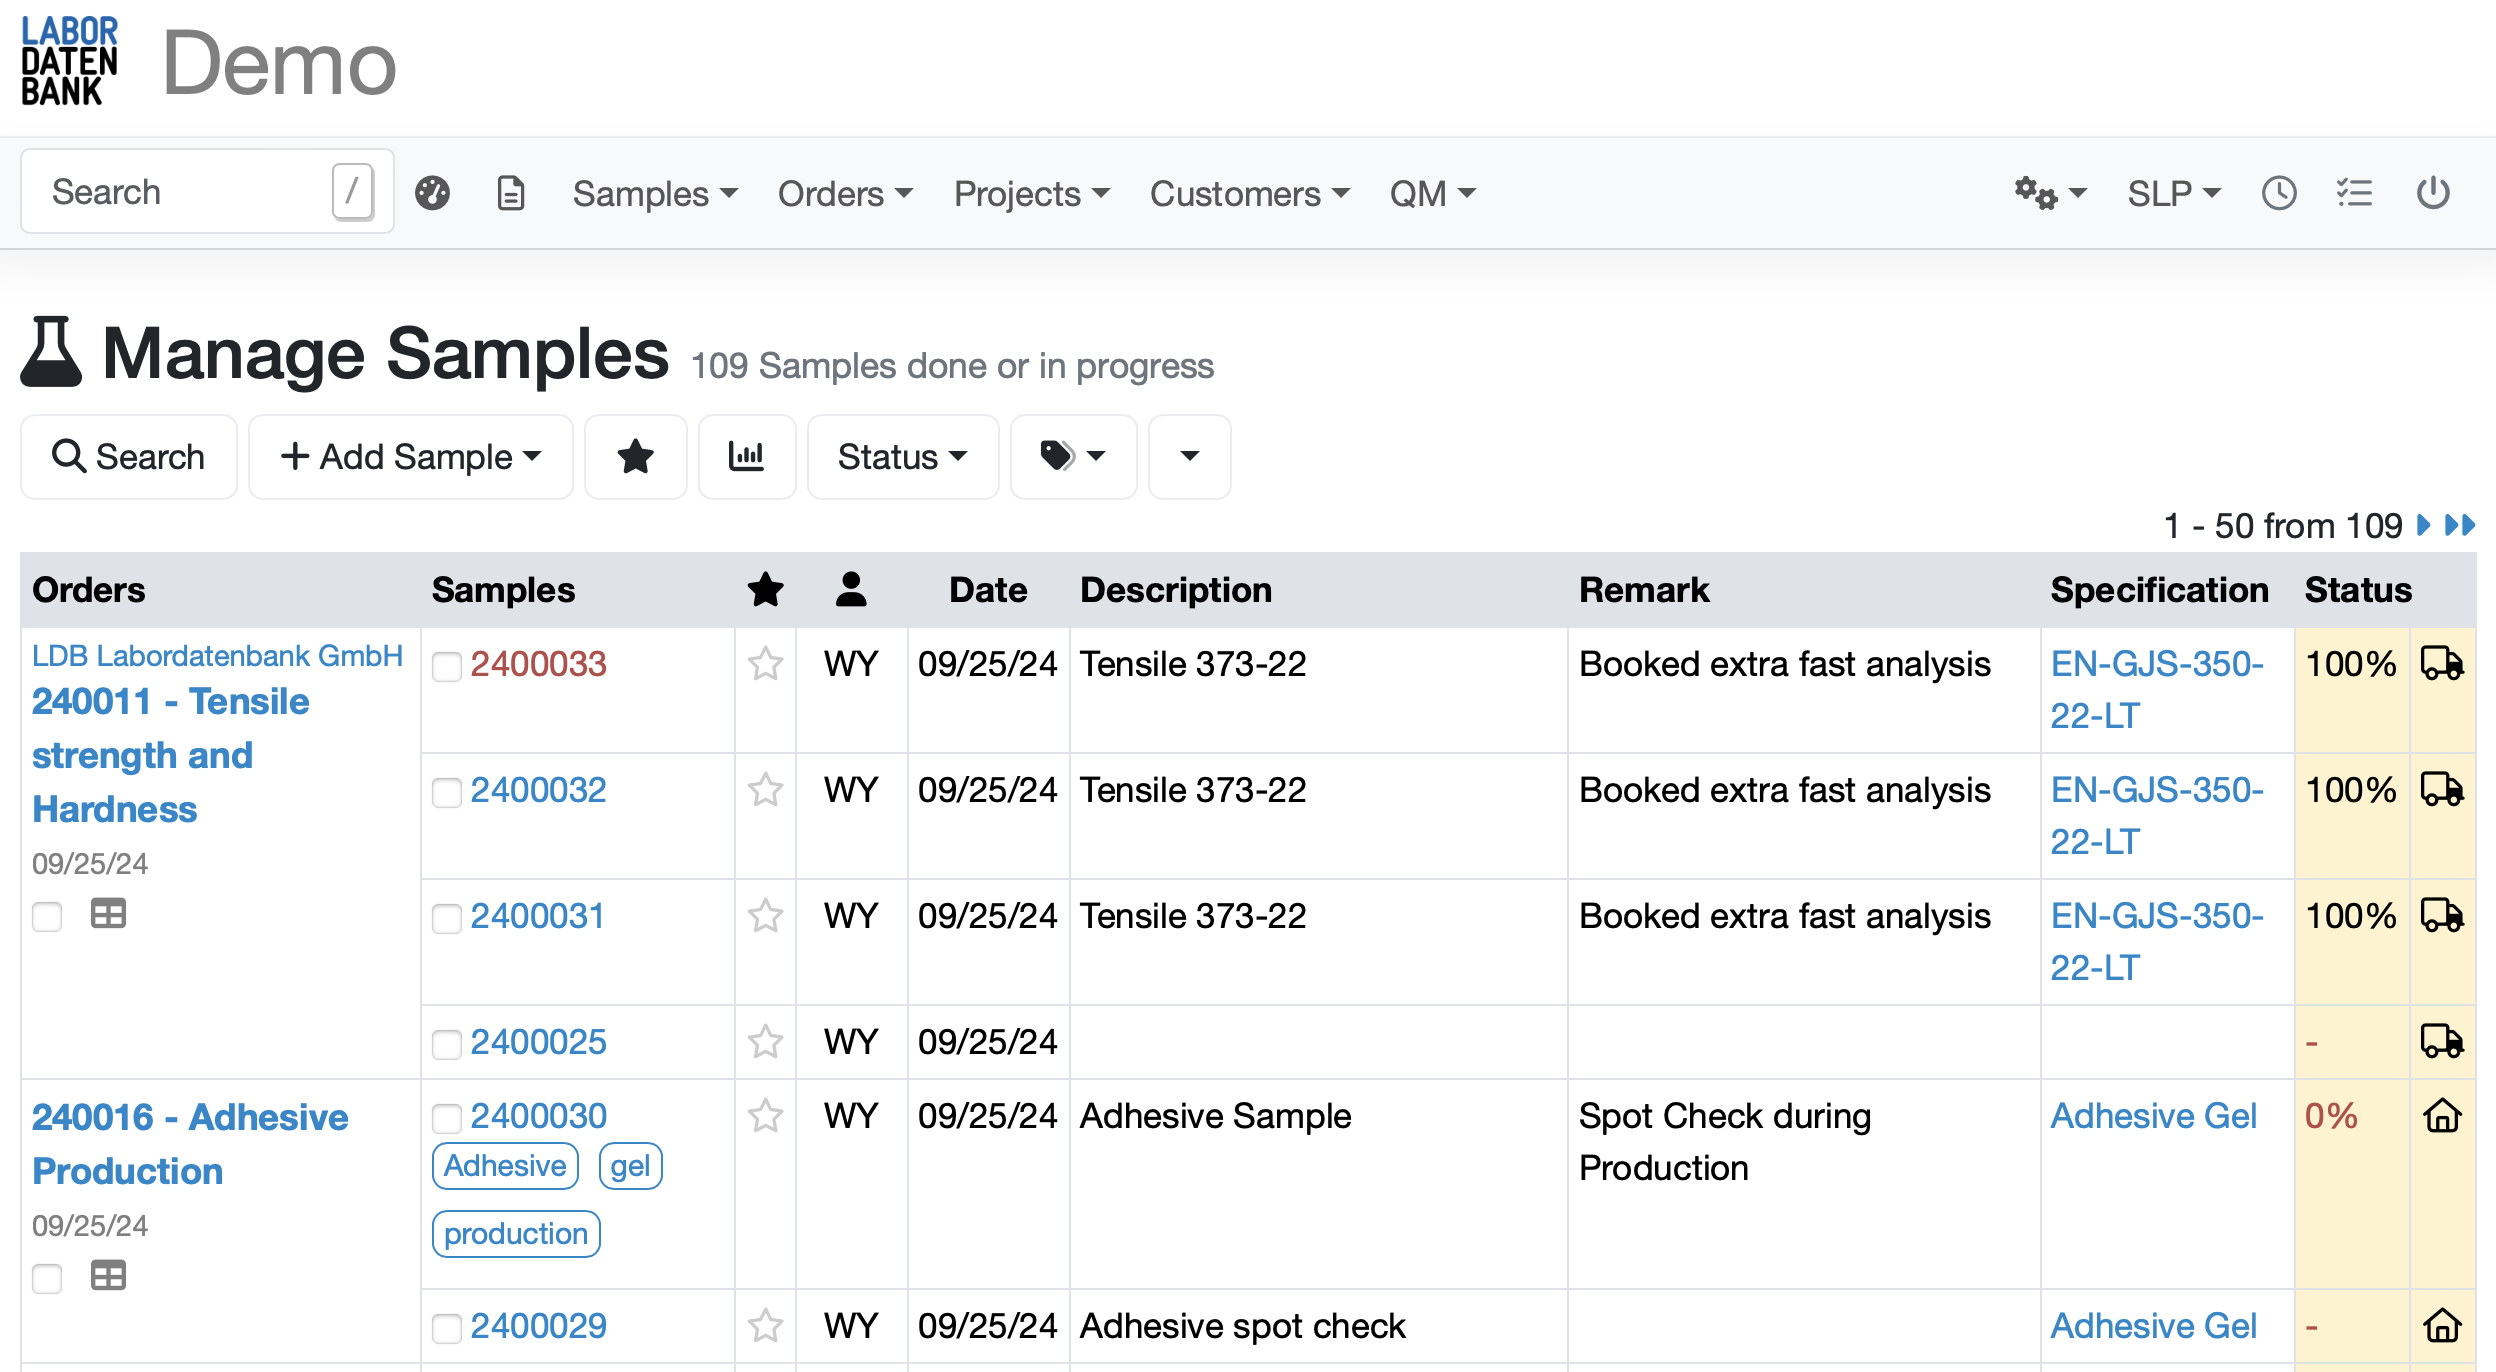The height and width of the screenshot is (1372, 2496).
Task: Check the box for sample 2400033
Action: [446, 666]
